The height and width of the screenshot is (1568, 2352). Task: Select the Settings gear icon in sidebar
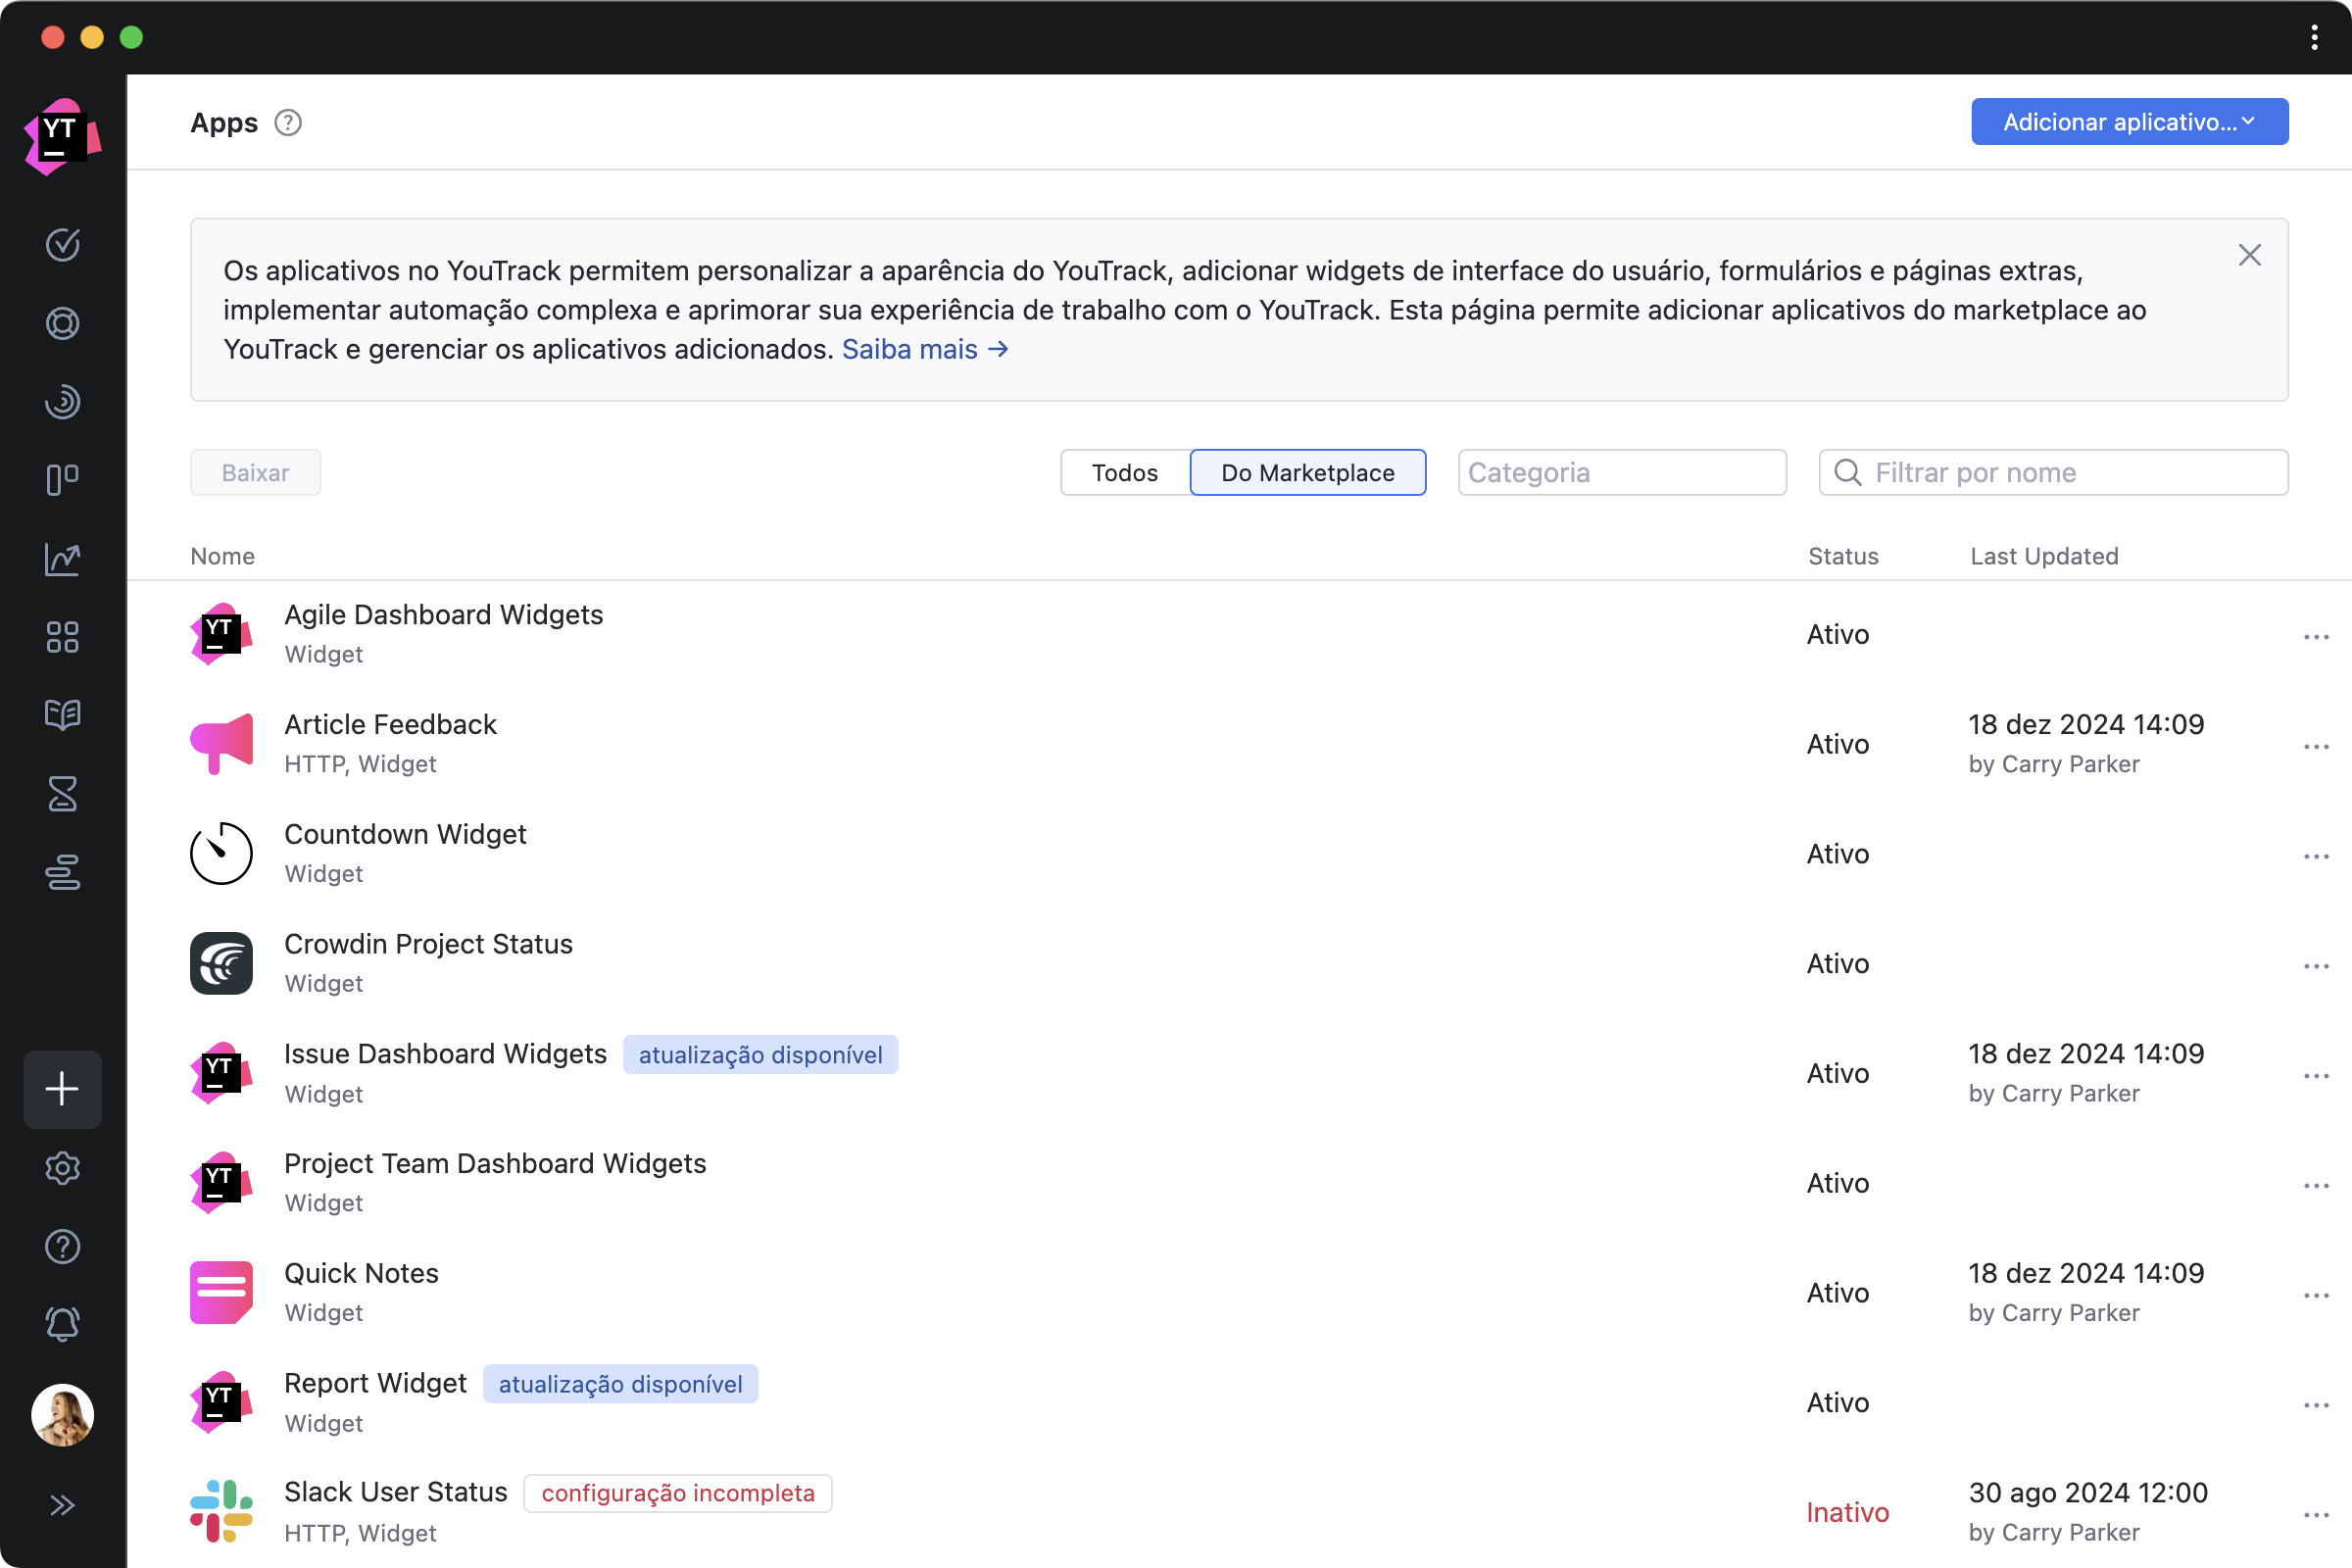(x=63, y=1167)
